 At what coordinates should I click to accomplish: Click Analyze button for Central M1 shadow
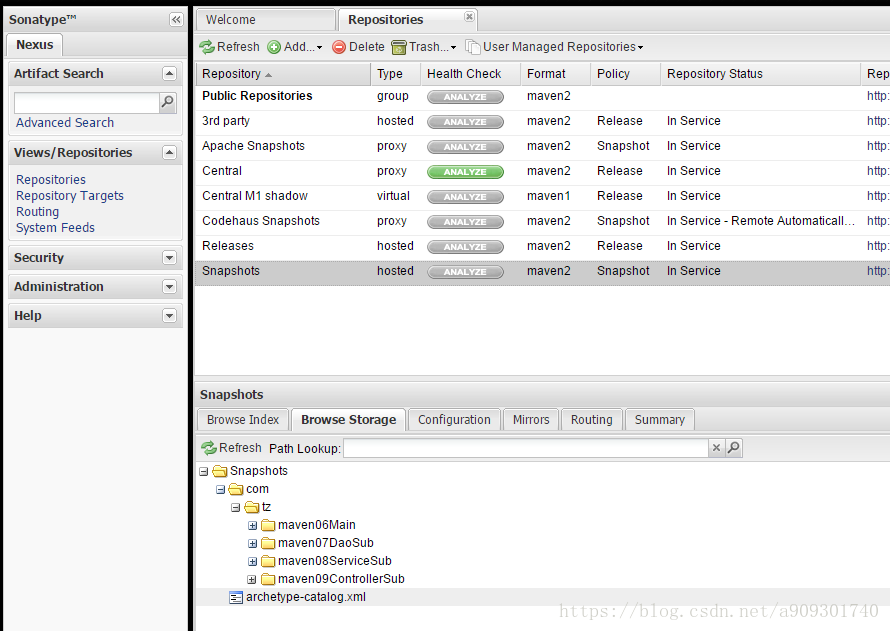465,197
